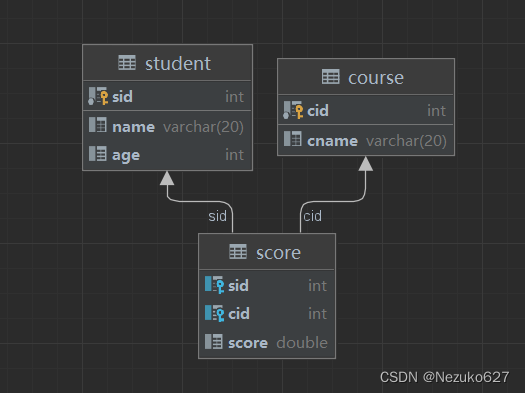Viewport: 525px width, 393px height.
Task: Click foreign key icon of score cid
Action: [x=214, y=313]
